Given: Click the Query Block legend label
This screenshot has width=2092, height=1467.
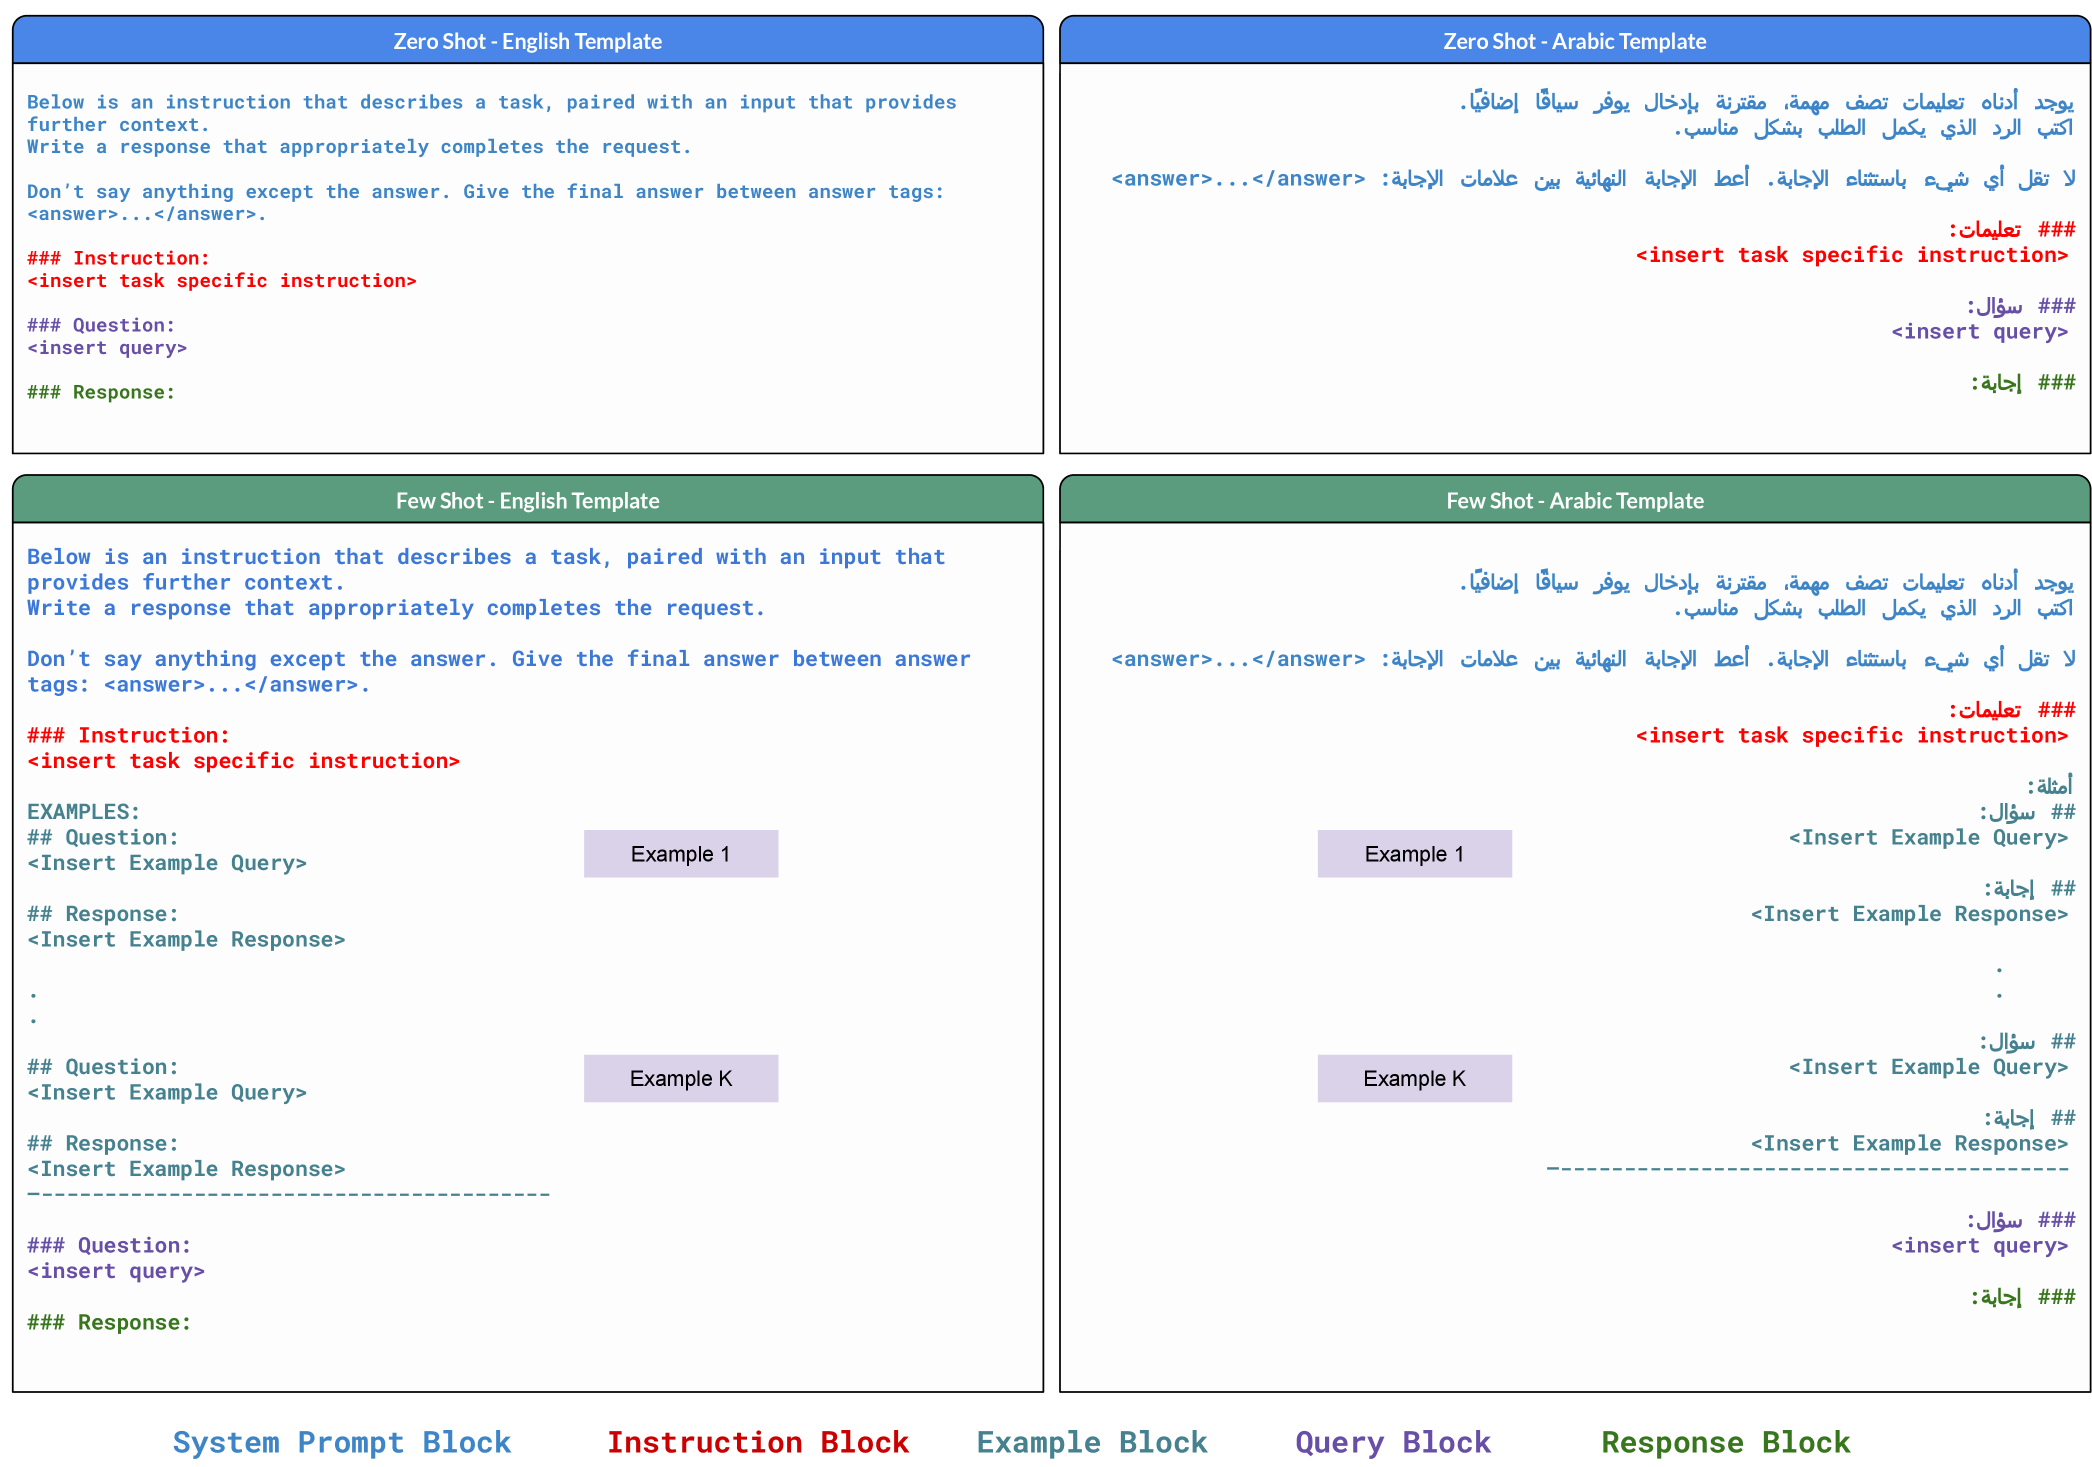Looking at the screenshot, I should 1393,1442.
